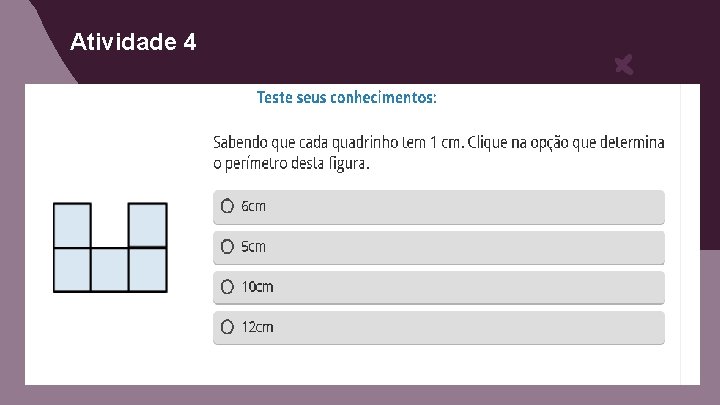Mark the 12cm radio button
The image size is (720, 405).
pos(228,327)
